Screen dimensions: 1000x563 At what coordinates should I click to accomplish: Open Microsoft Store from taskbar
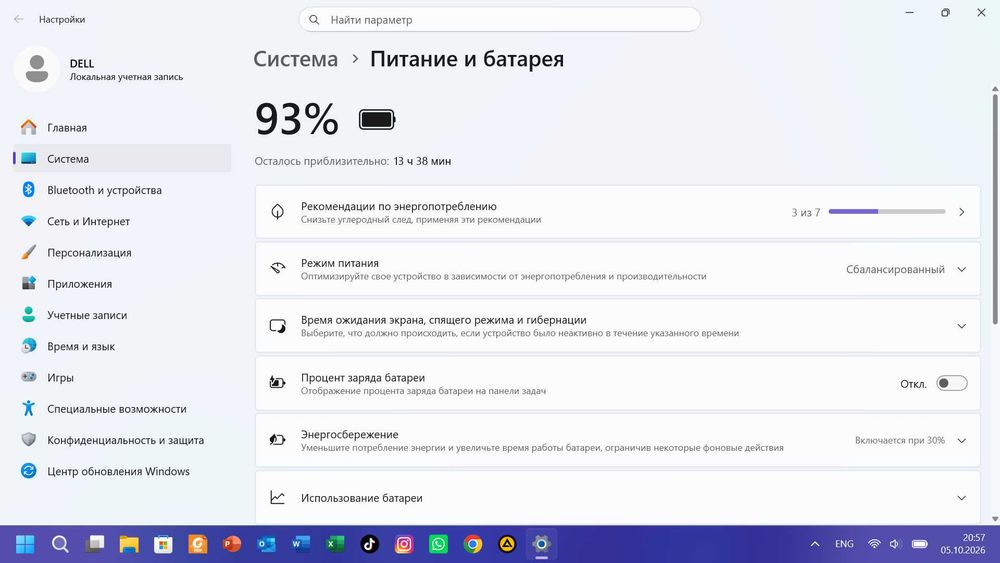click(163, 544)
